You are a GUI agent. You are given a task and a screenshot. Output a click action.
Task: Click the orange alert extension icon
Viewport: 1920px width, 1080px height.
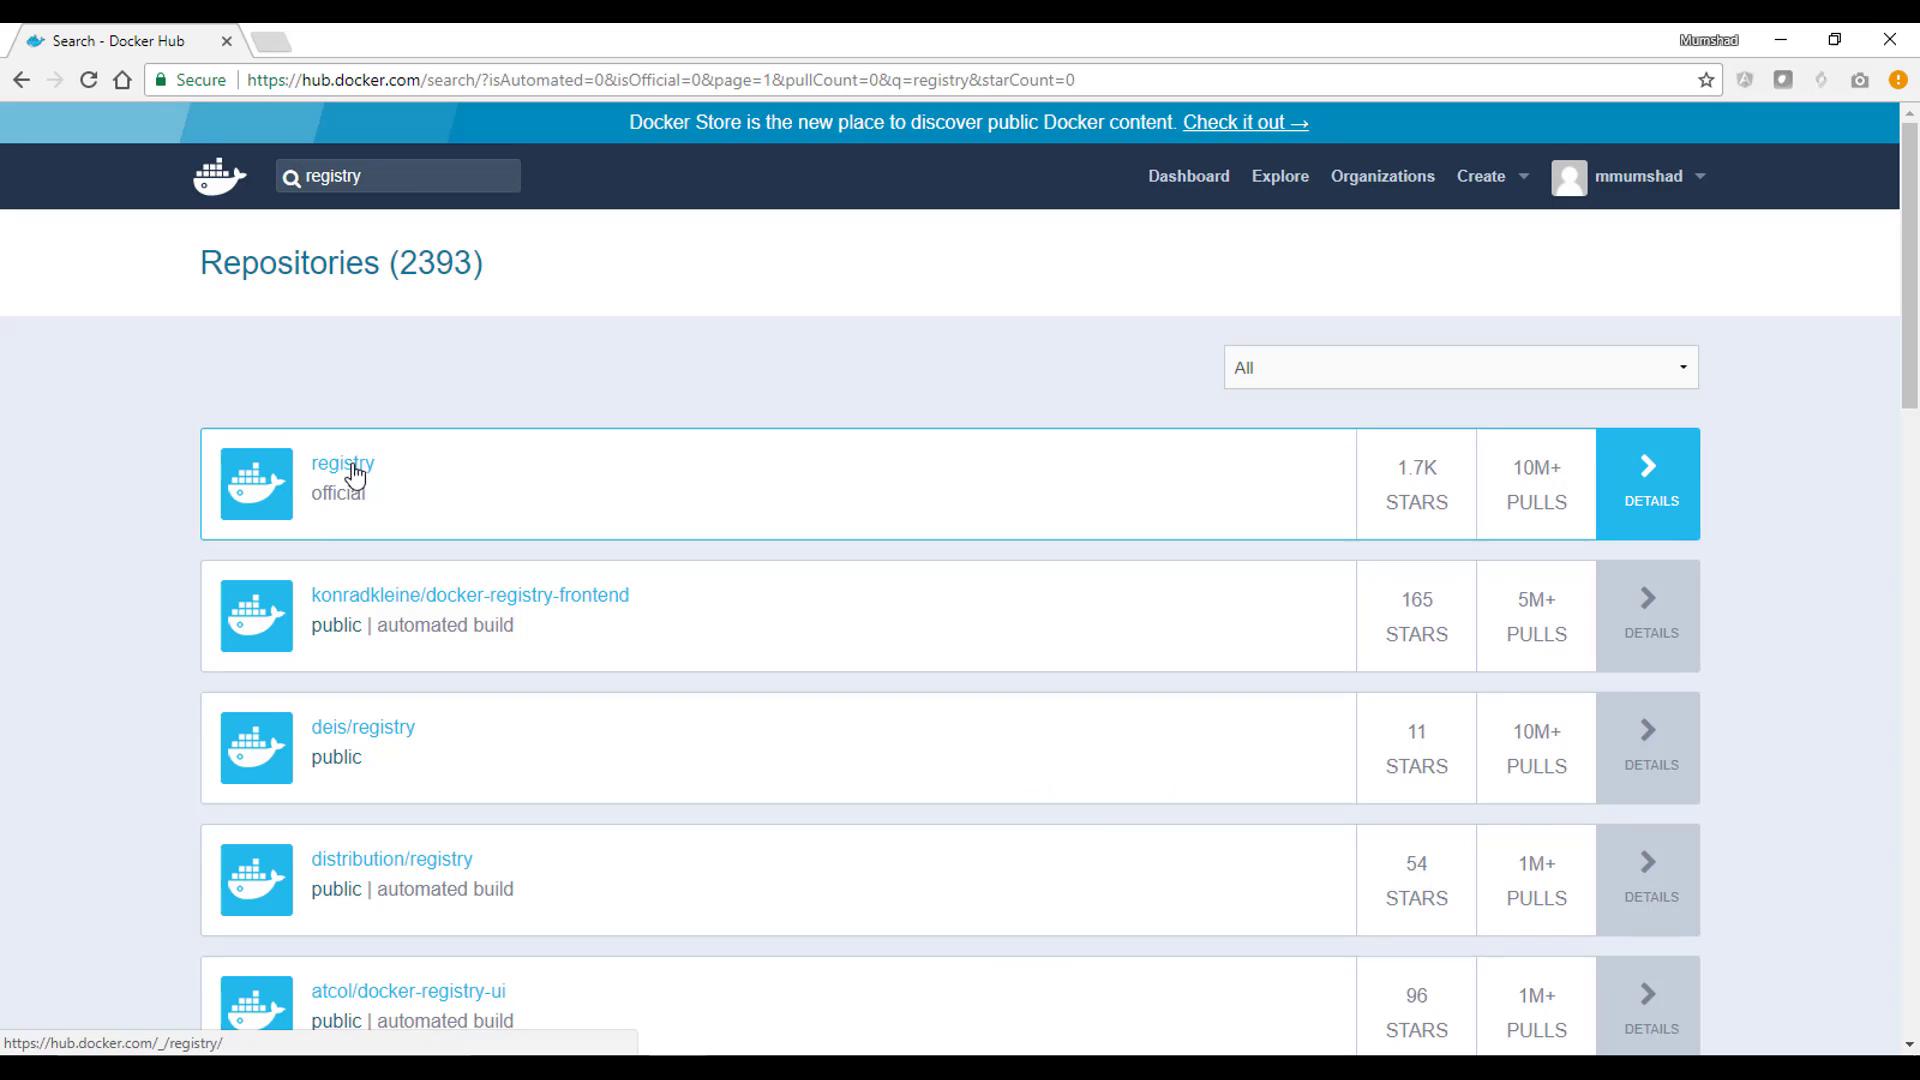pos(1897,80)
